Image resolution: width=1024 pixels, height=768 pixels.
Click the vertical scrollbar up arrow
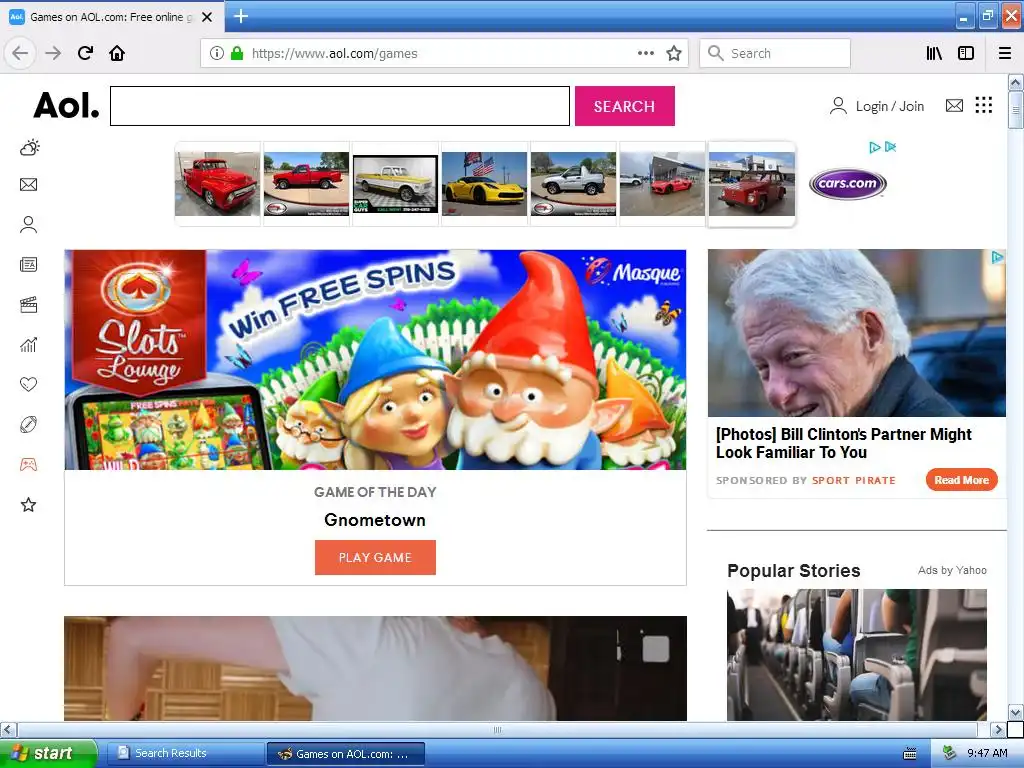tap(1015, 82)
